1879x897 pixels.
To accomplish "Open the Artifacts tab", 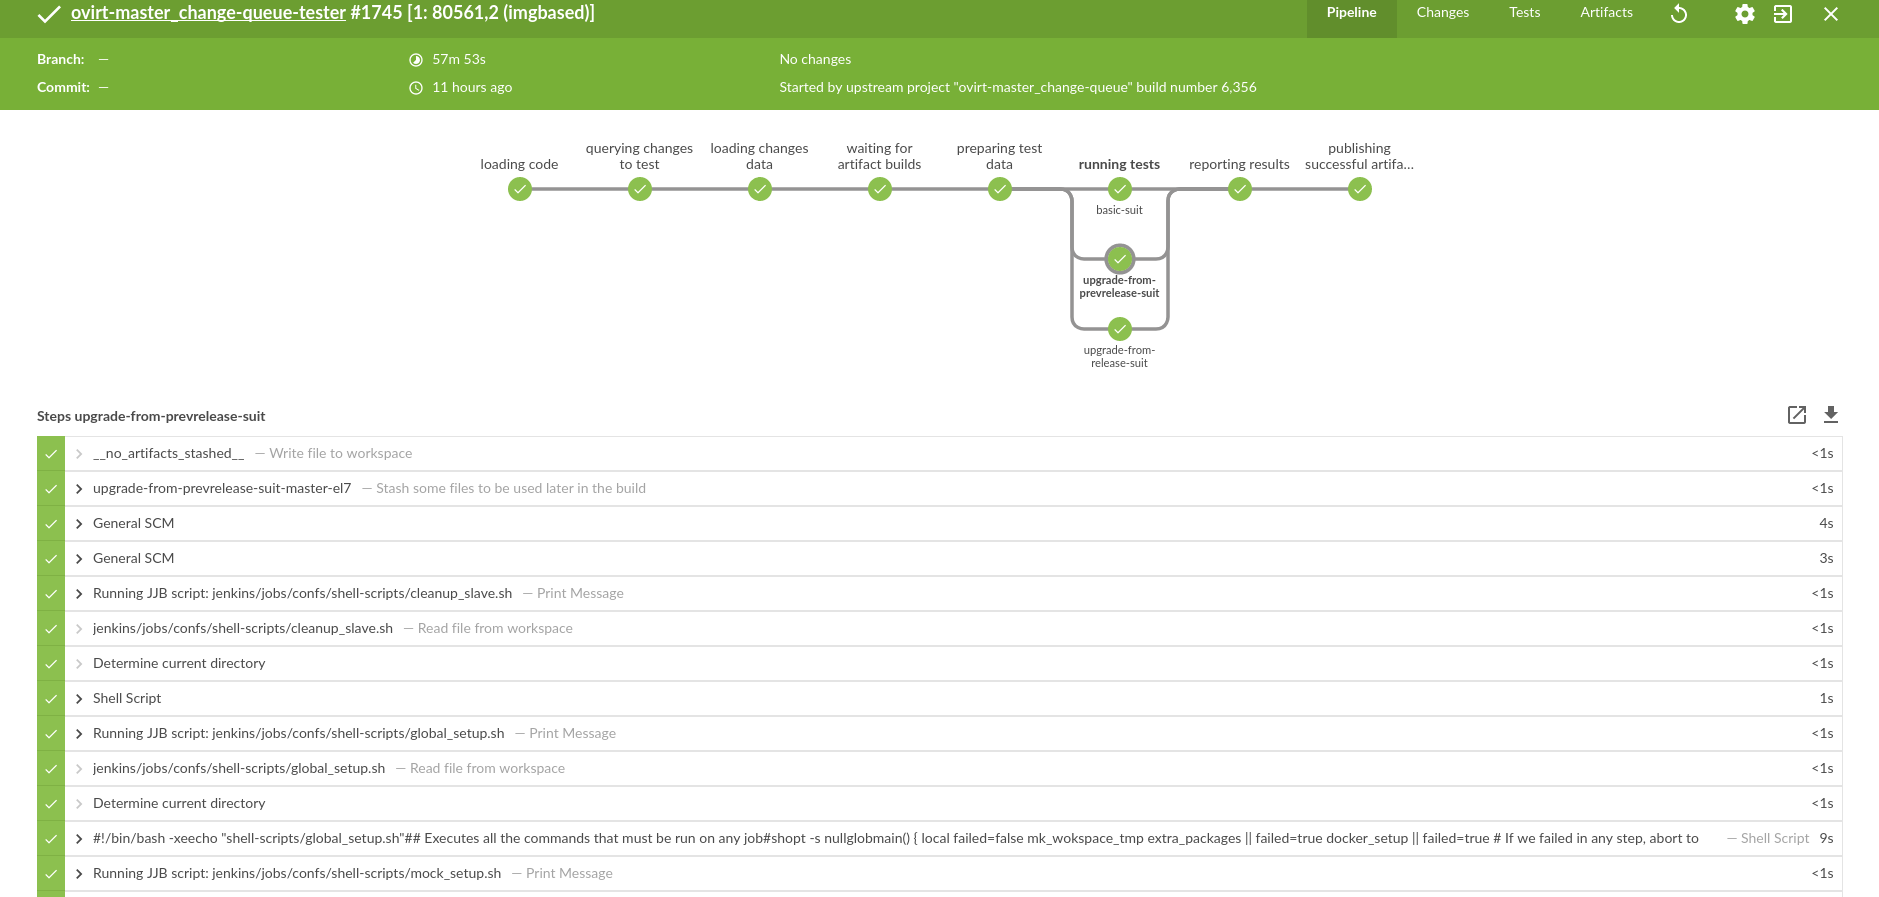I will pos(1606,13).
